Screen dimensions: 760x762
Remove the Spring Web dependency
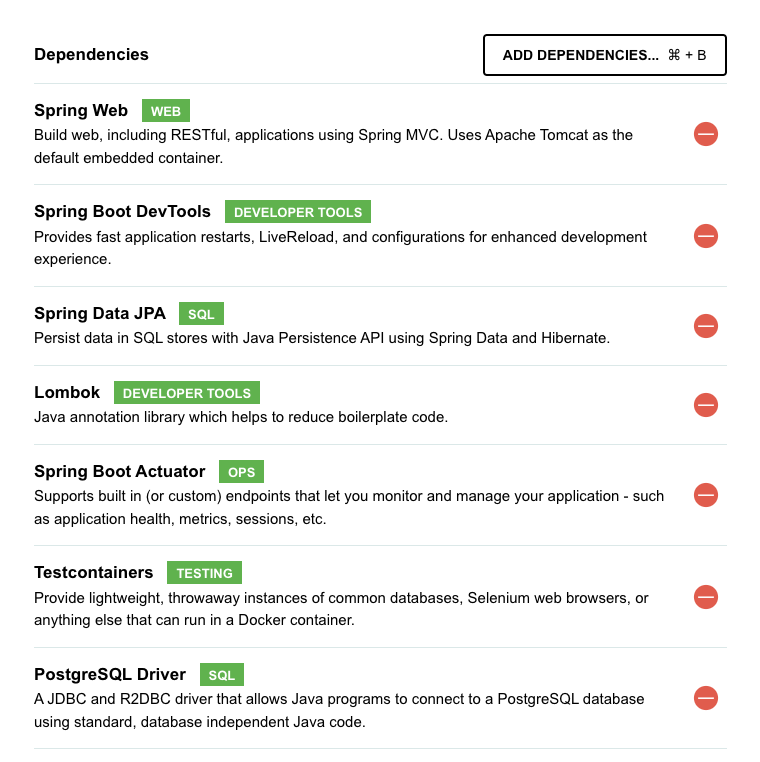coord(706,134)
